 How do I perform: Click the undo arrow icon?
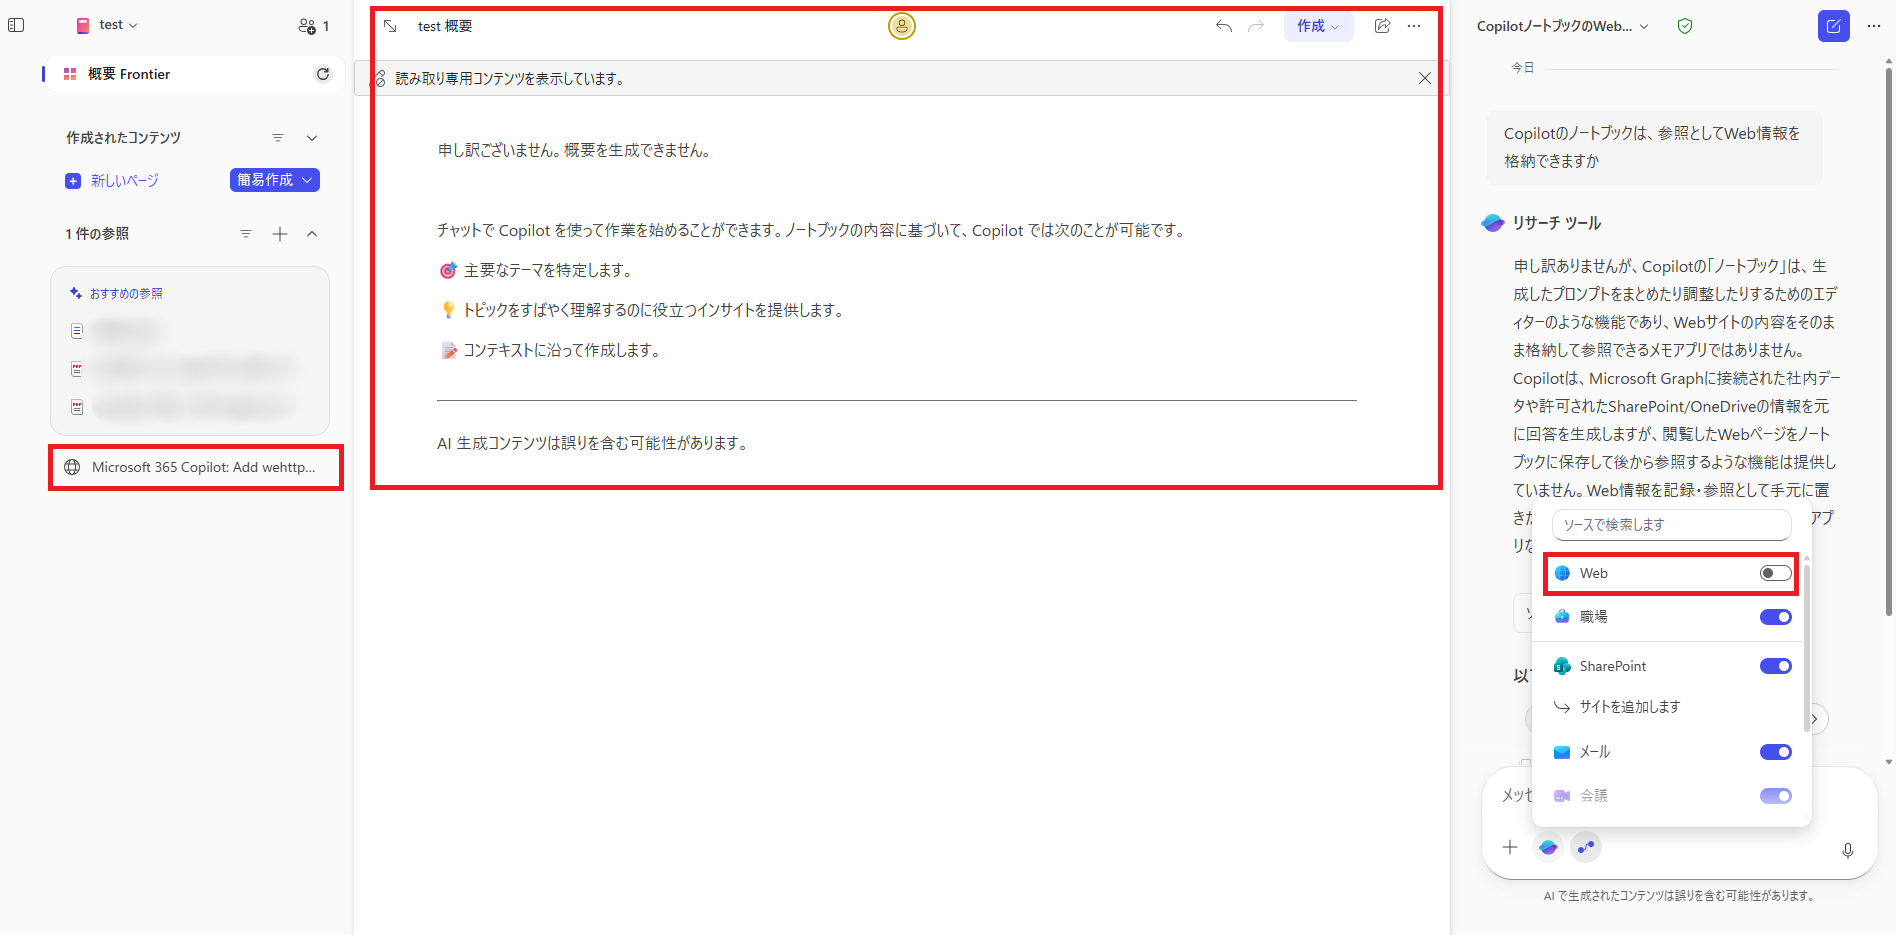pyautogui.click(x=1222, y=27)
